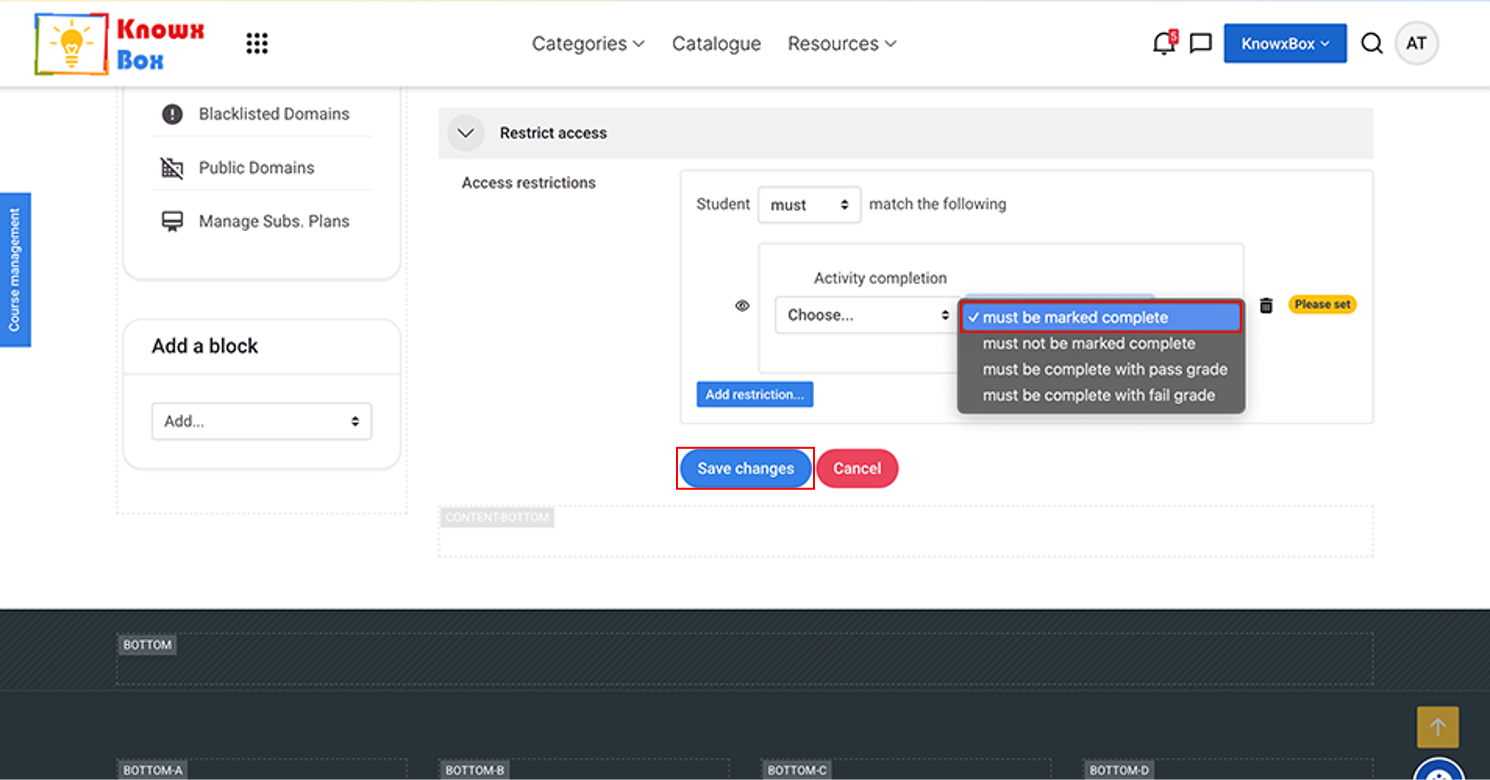This screenshot has width=1490, height=780.
Task: Click the BOTTOM region label
Action: coord(147,645)
